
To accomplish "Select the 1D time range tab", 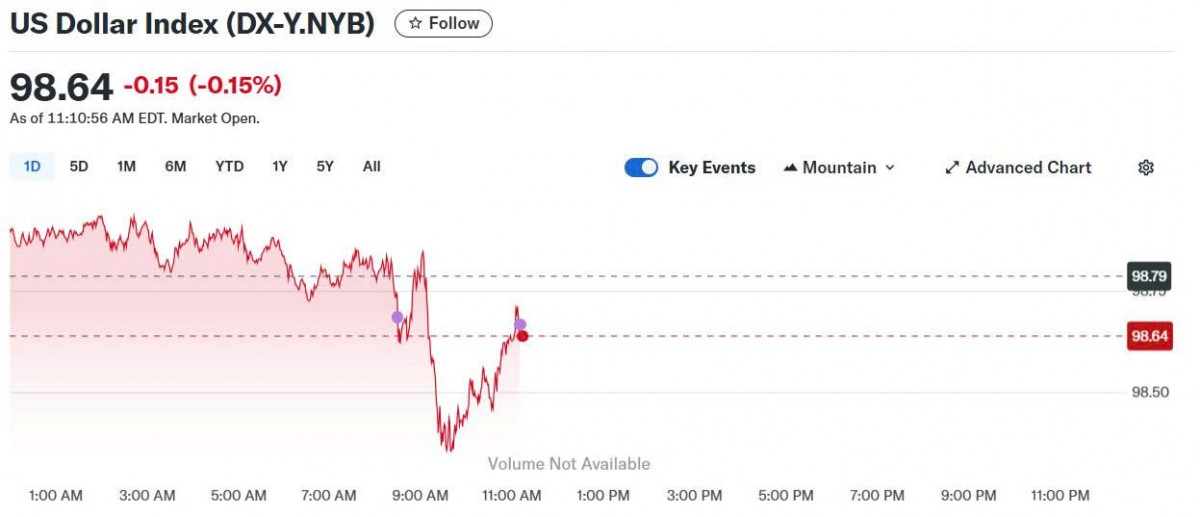I will click(32, 167).
